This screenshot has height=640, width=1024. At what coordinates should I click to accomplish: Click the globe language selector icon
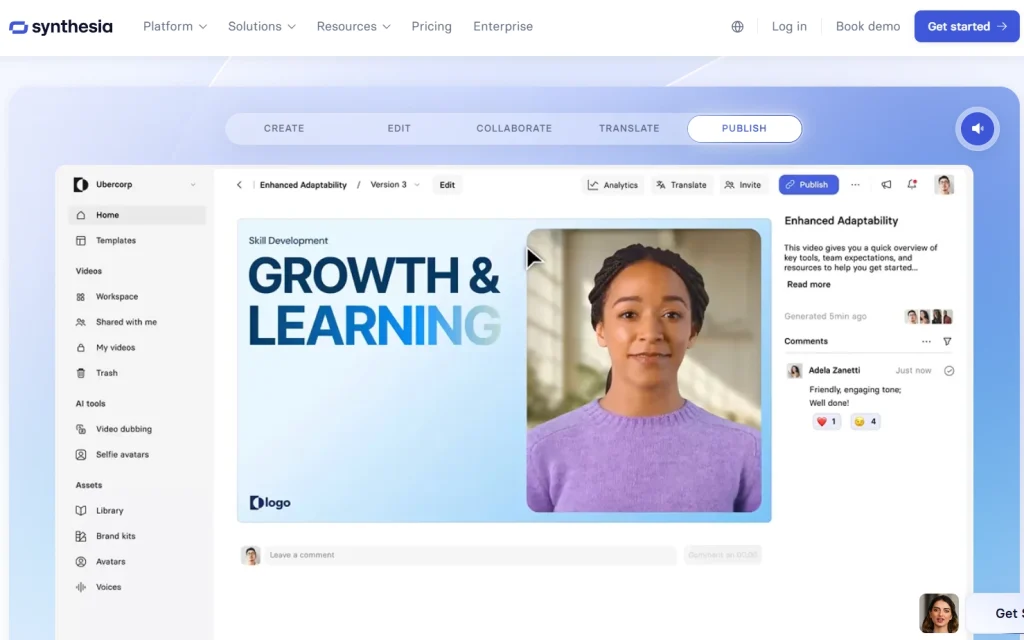click(737, 27)
